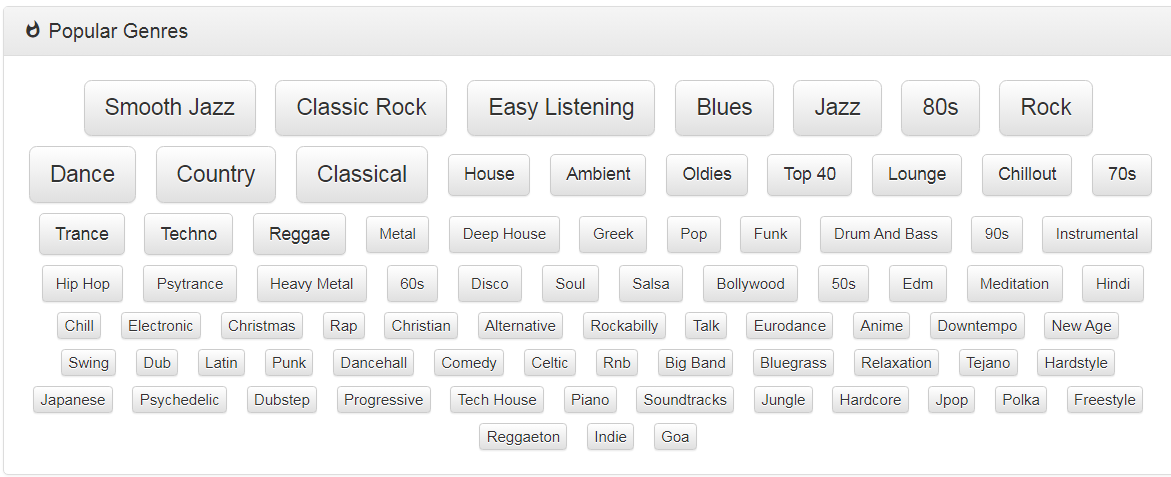Viewport: 1171px width, 477px height.
Task: Click the flame icon beside Popular Genres
Action: 32,31
